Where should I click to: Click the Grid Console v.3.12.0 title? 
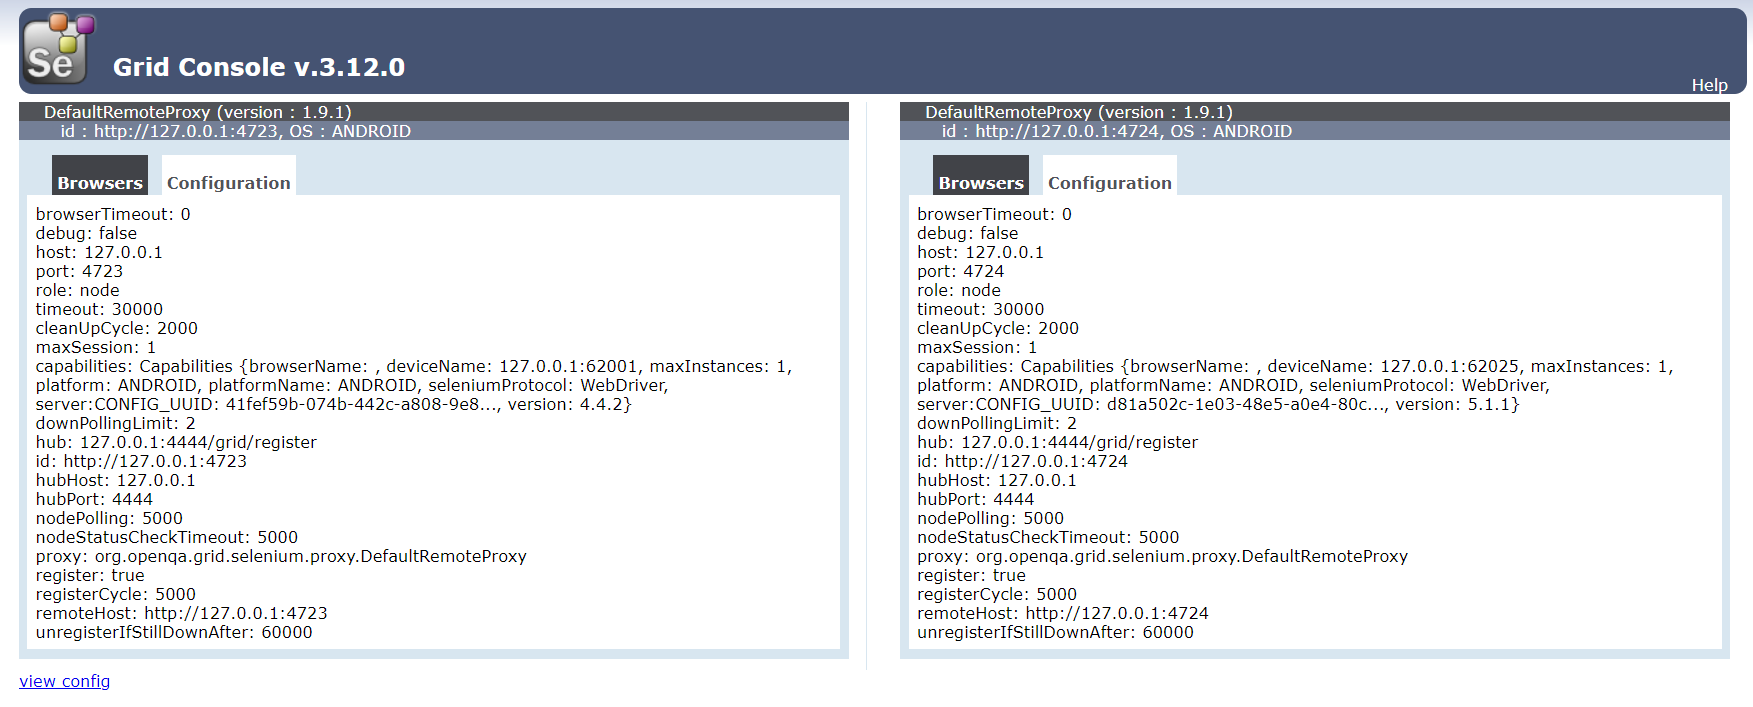(259, 67)
